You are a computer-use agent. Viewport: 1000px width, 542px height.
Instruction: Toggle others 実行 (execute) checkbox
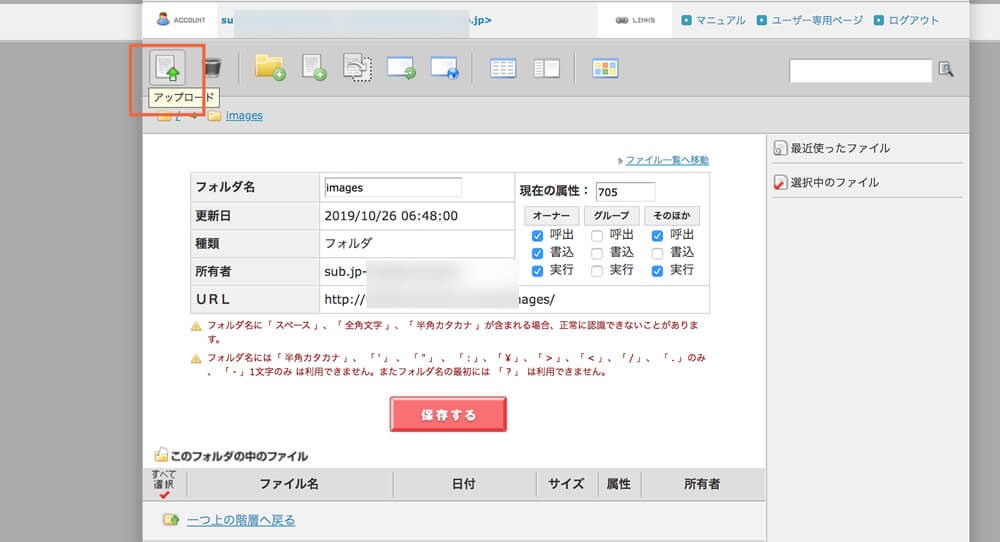pyautogui.click(x=658, y=272)
